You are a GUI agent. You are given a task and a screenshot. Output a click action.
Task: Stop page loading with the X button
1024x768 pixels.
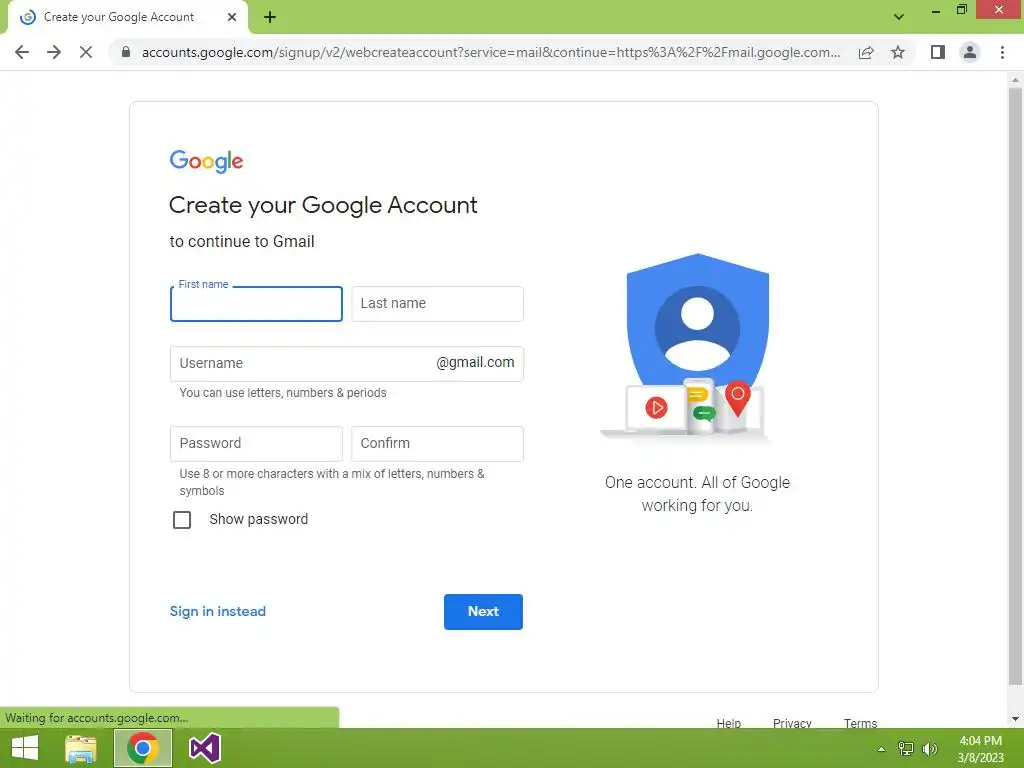(86, 52)
